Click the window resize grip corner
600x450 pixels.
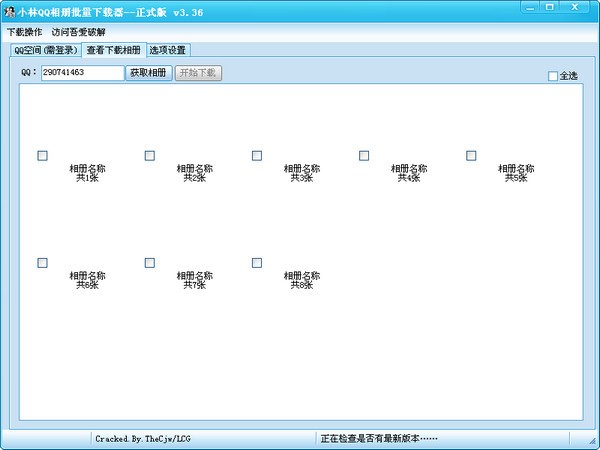click(592, 442)
